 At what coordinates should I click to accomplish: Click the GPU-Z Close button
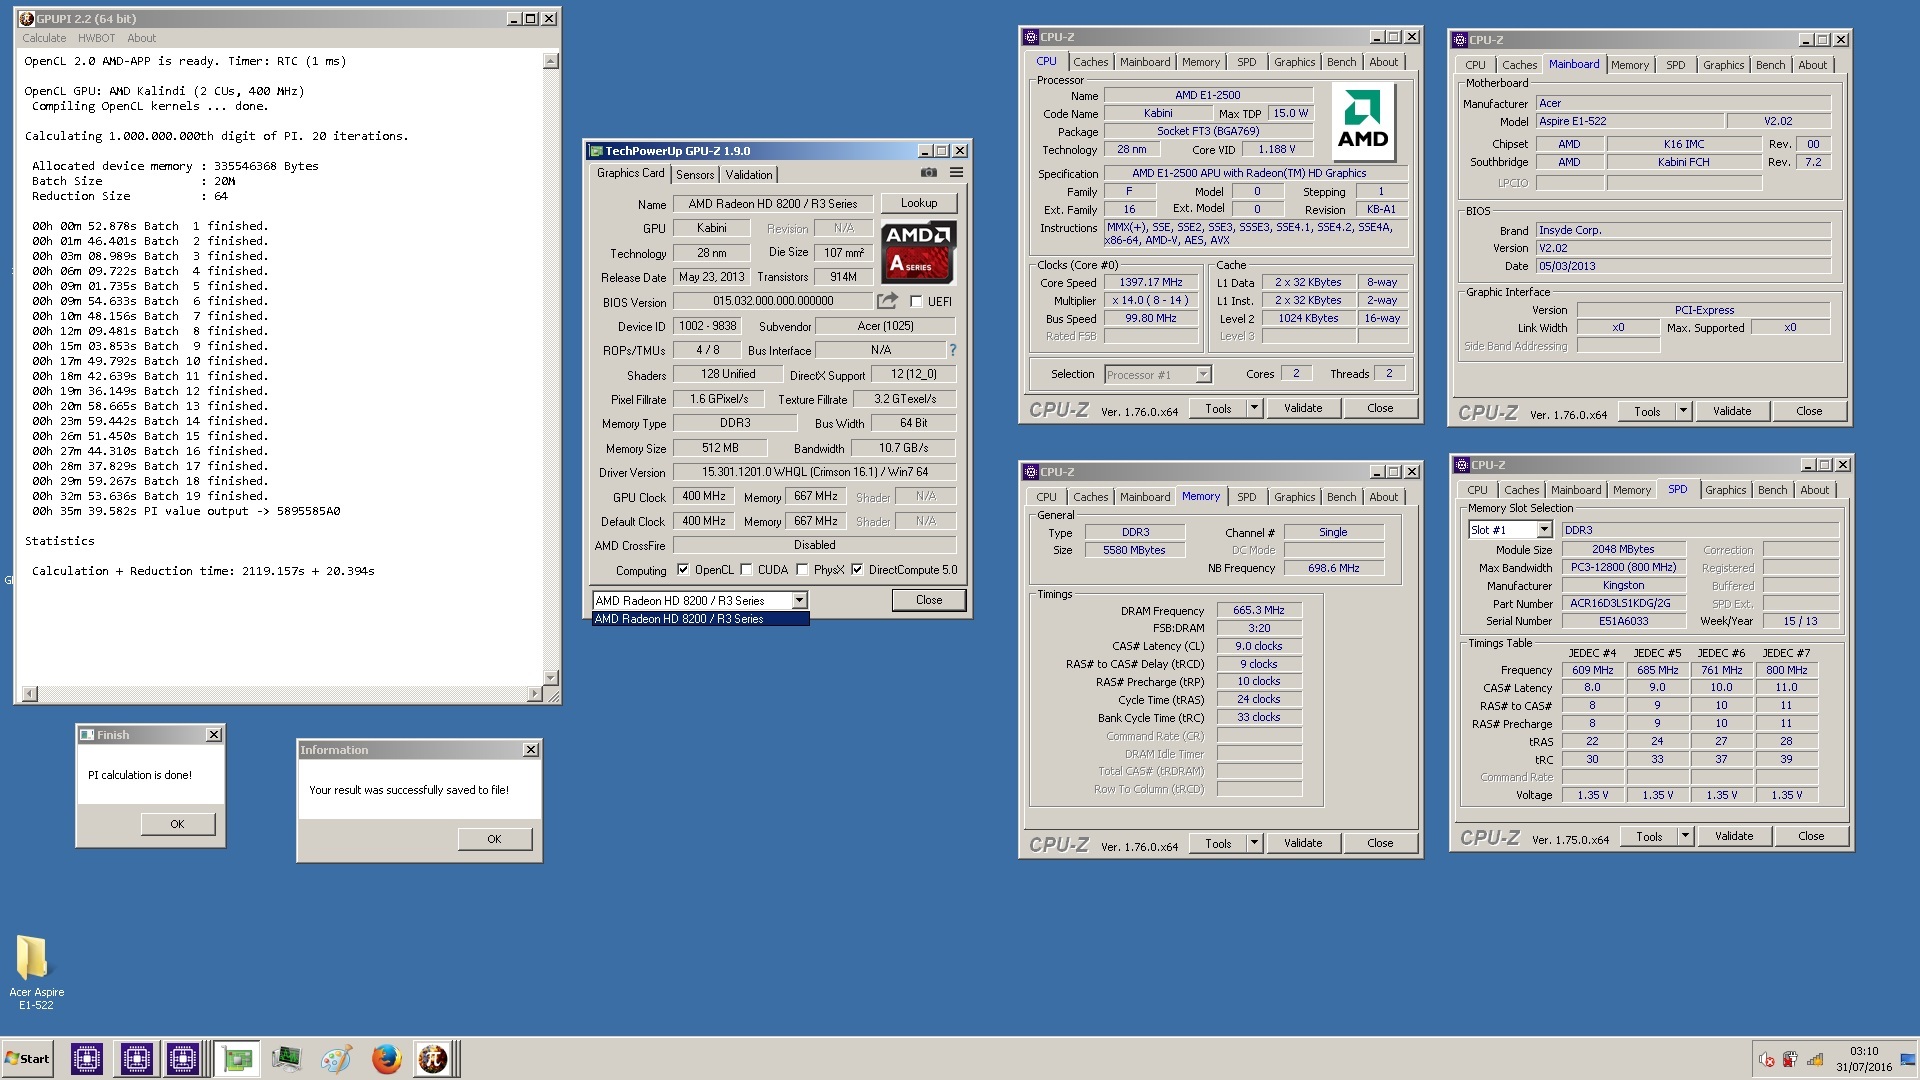(x=929, y=600)
